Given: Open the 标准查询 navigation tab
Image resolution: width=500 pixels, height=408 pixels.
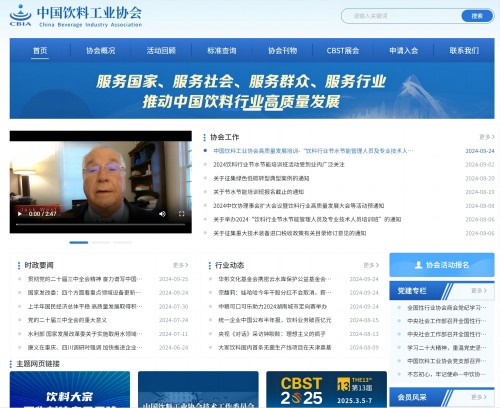Looking at the screenshot, I should coord(222,51).
